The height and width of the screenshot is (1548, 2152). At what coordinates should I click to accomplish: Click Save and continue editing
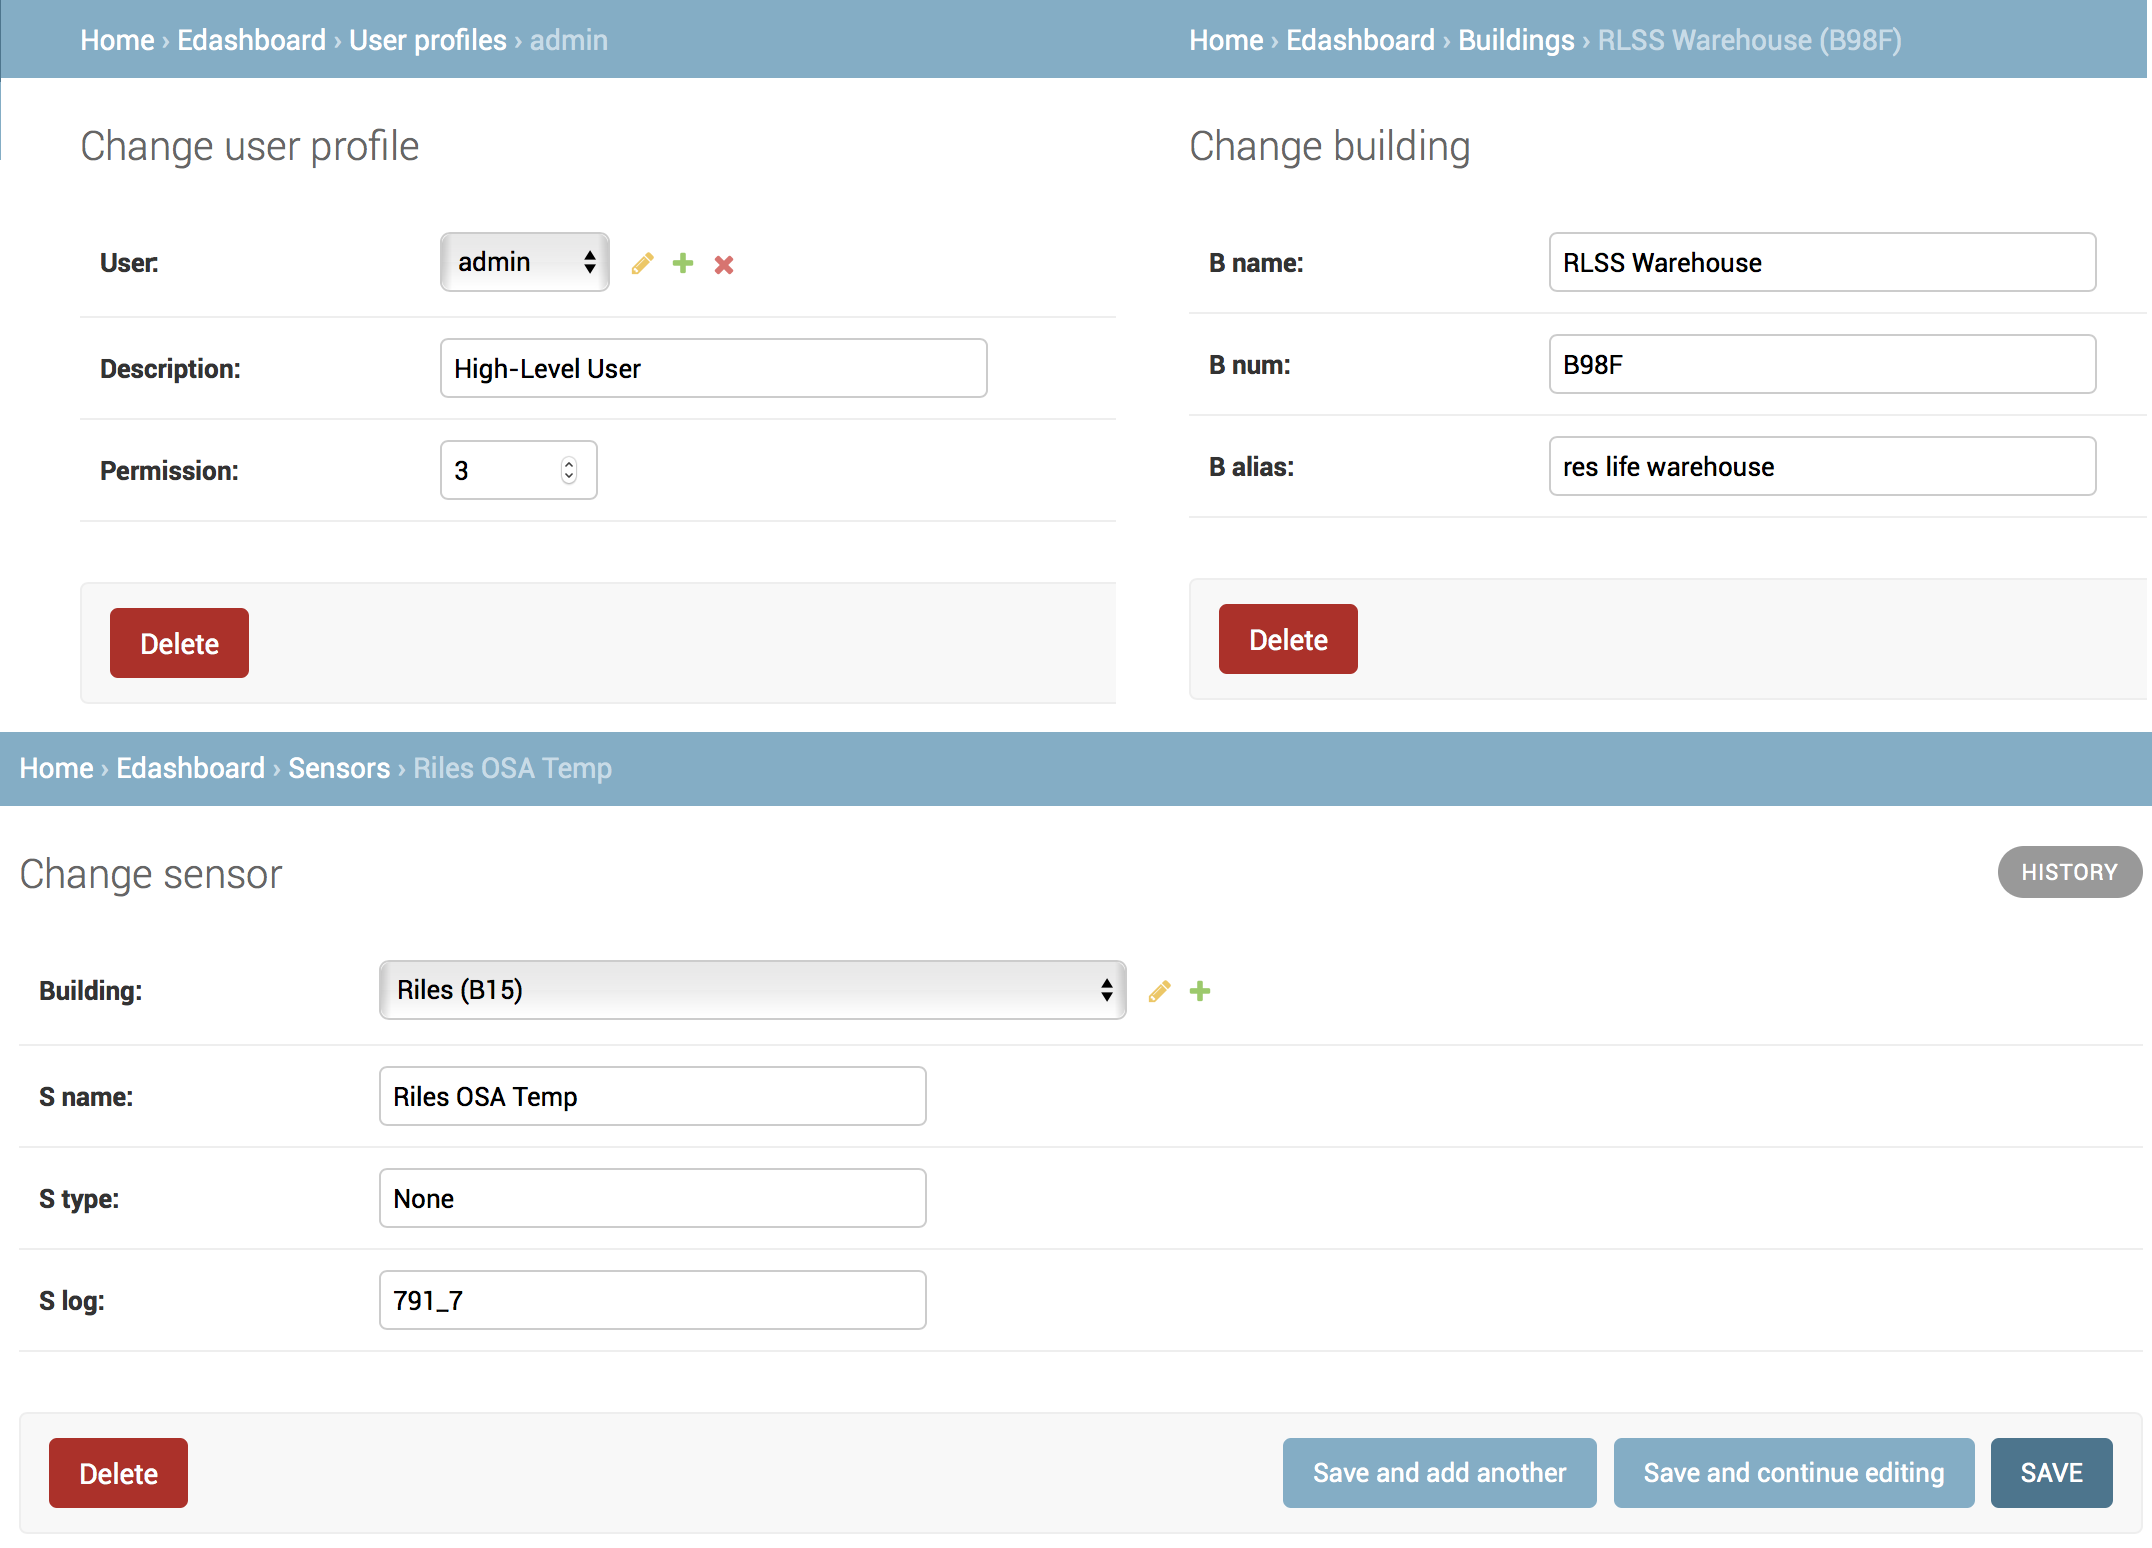[x=1793, y=1473]
